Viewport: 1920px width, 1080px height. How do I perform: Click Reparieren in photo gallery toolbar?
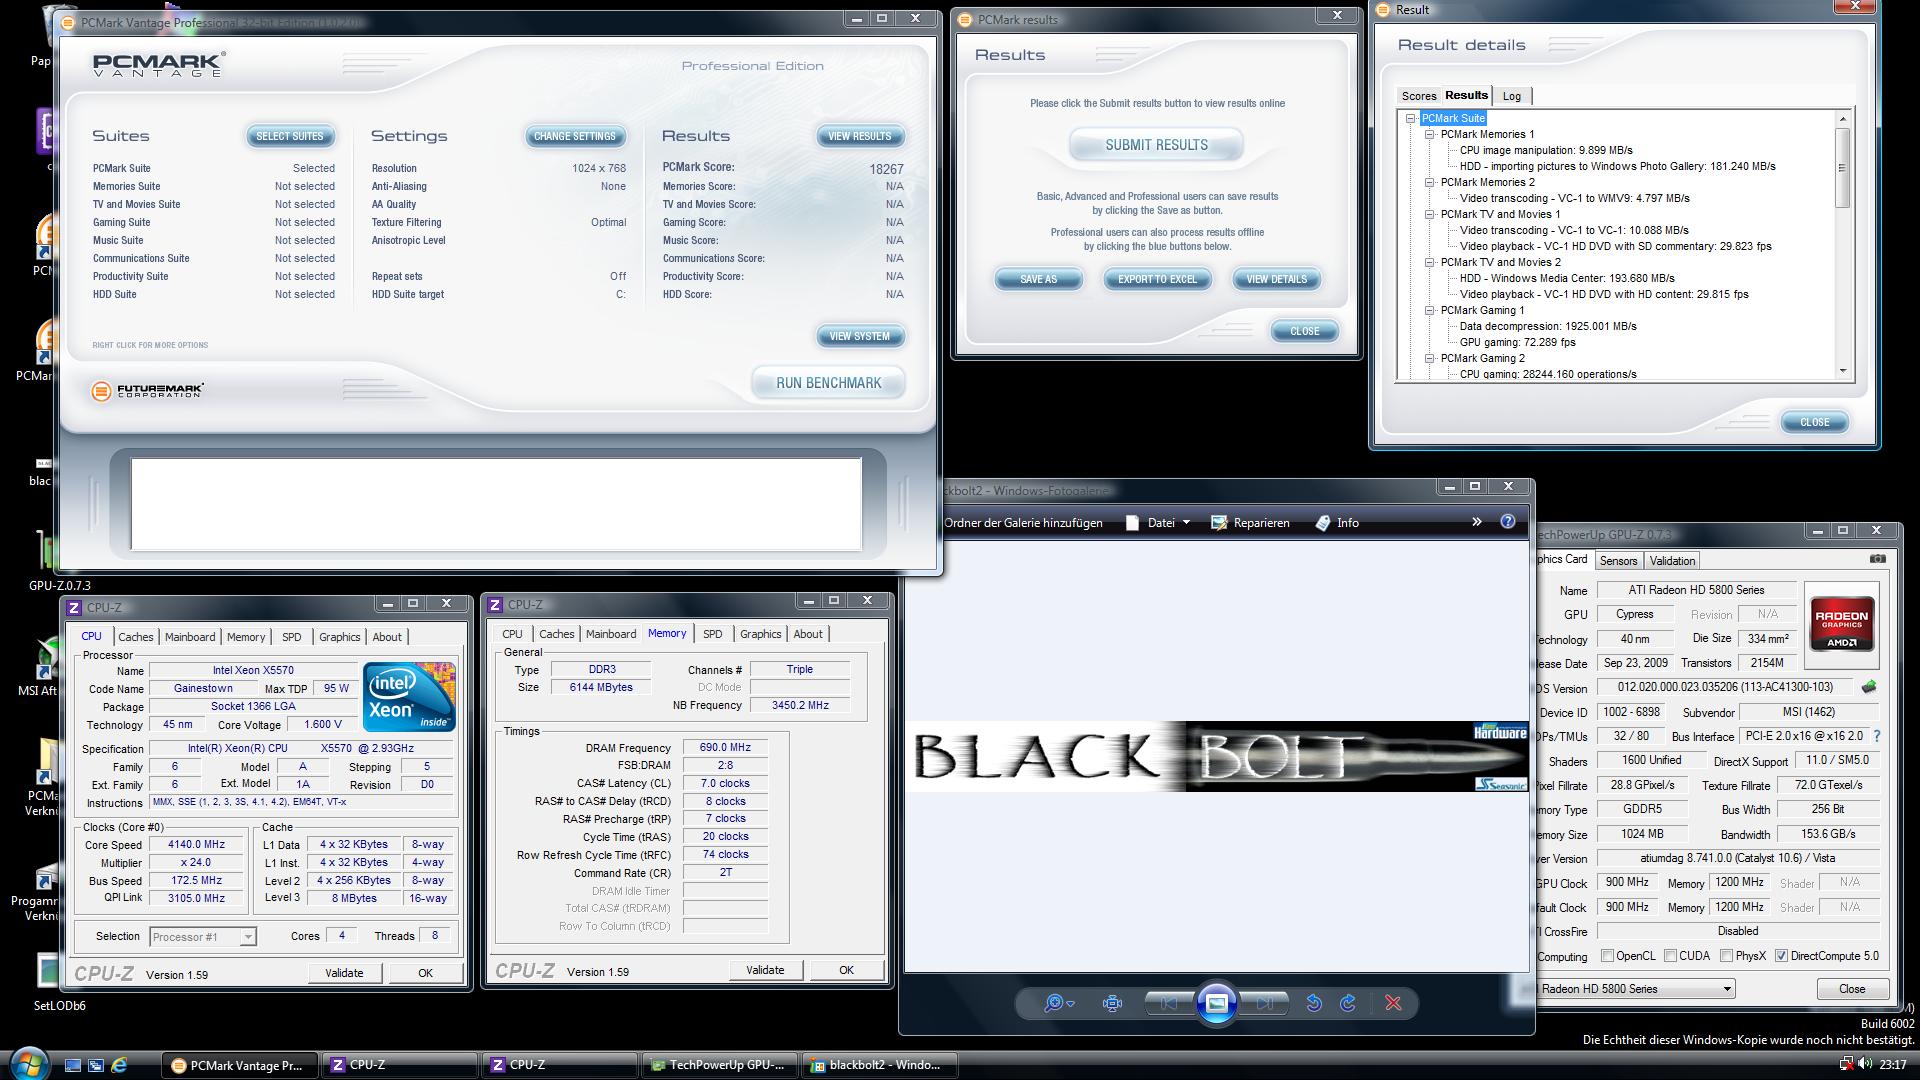pyautogui.click(x=1250, y=523)
